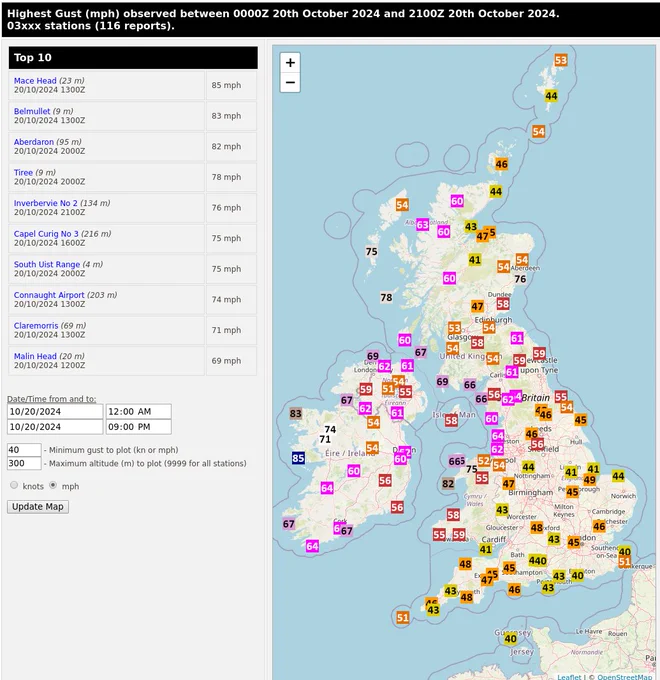Click the 58 mph marker near Dundee
This screenshot has height=680, width=660.
pyautogui.click(x=503, y=304)
